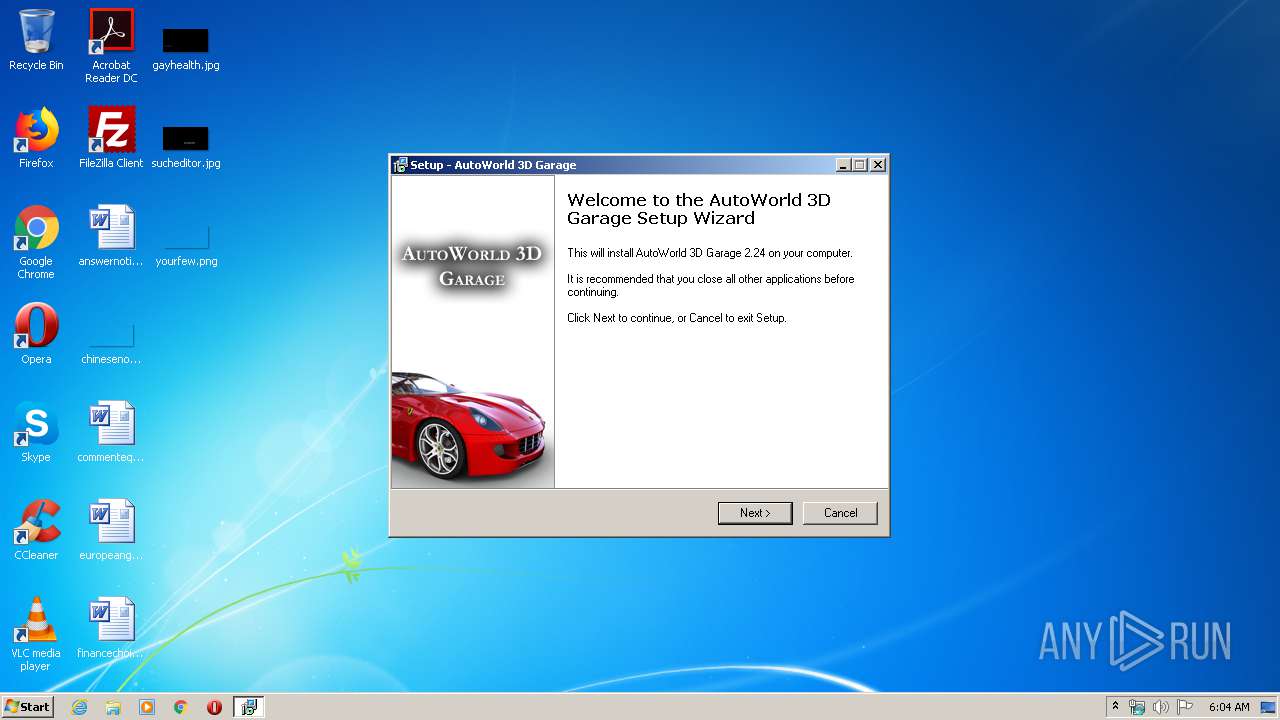
Task: Select the financechoi... Word document
Action: (111, 628)
